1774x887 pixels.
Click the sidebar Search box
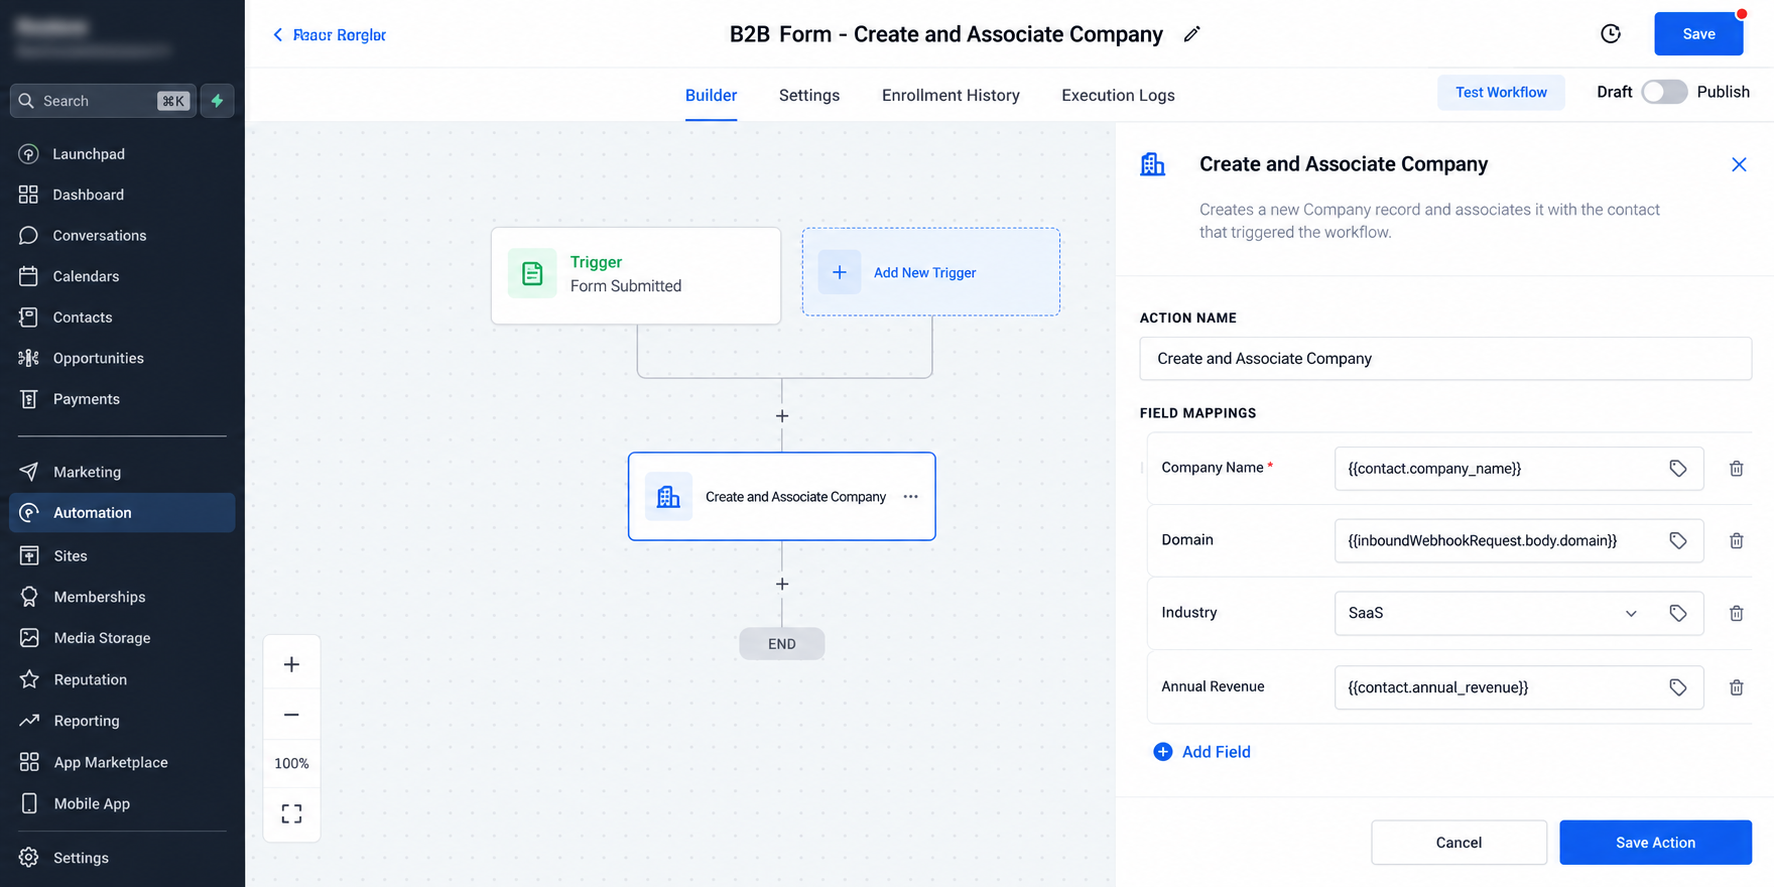click(103, 101)
